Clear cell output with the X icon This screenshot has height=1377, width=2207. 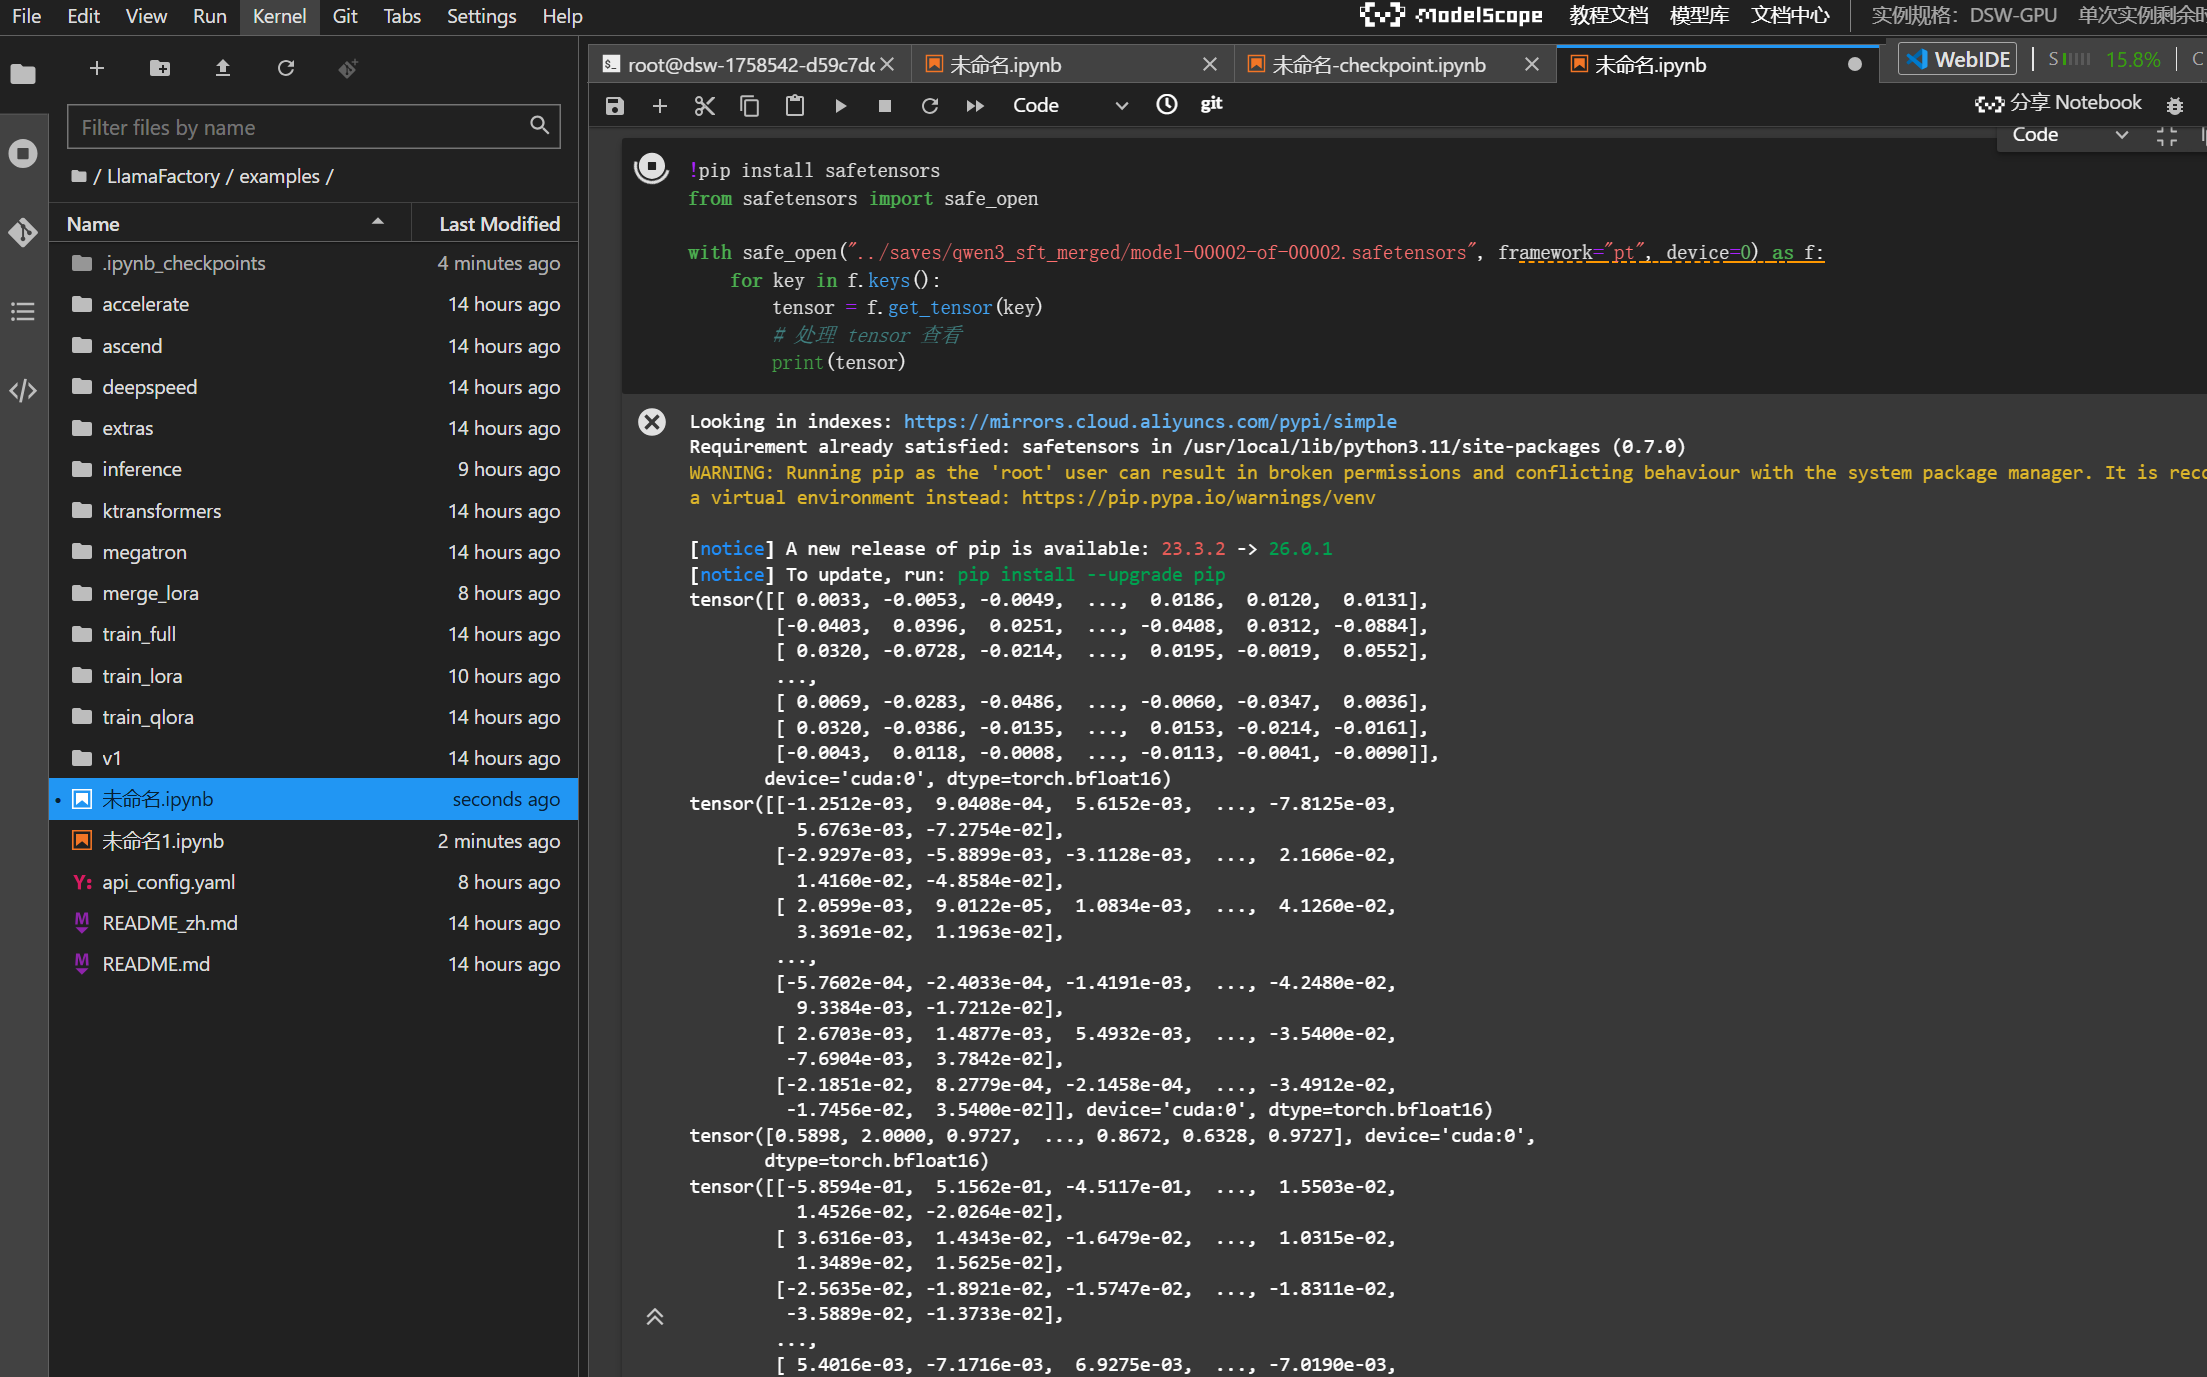pos(652,422)
